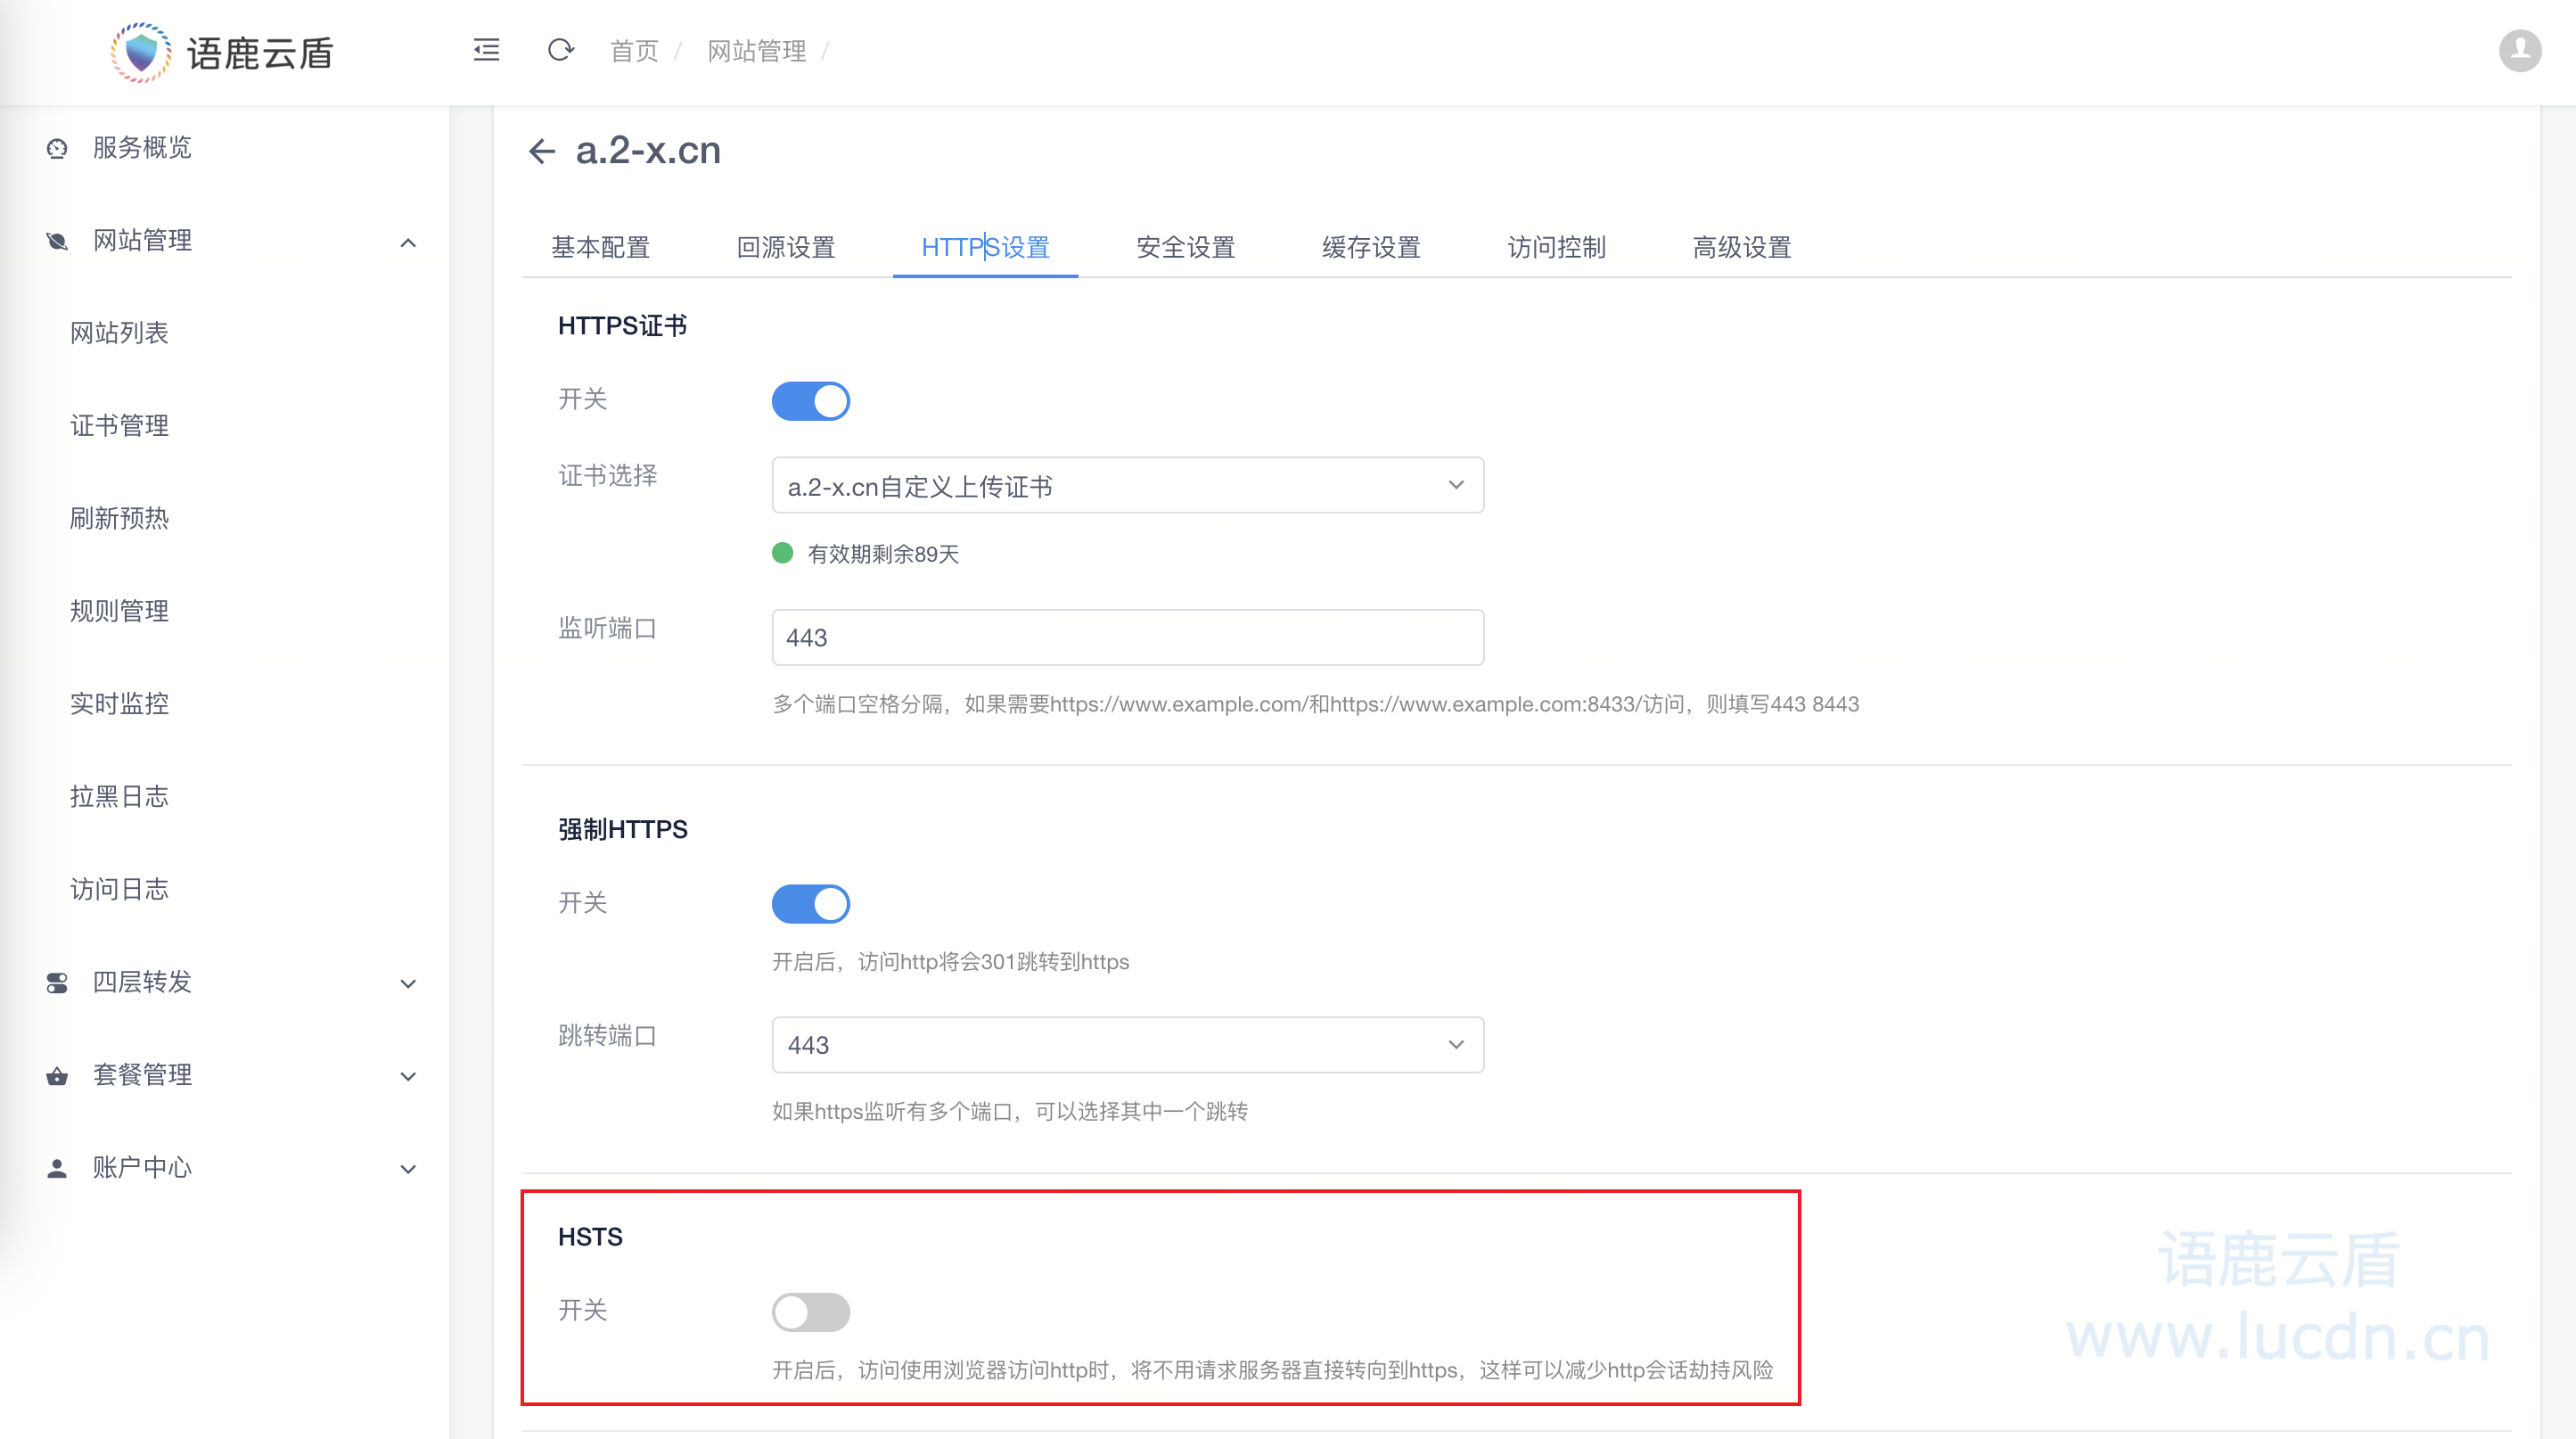This screenshot has height=1439, width=2576.
Task: Enable the HSTS switch
Action: pyautogui.click(x=810, y=1311)
